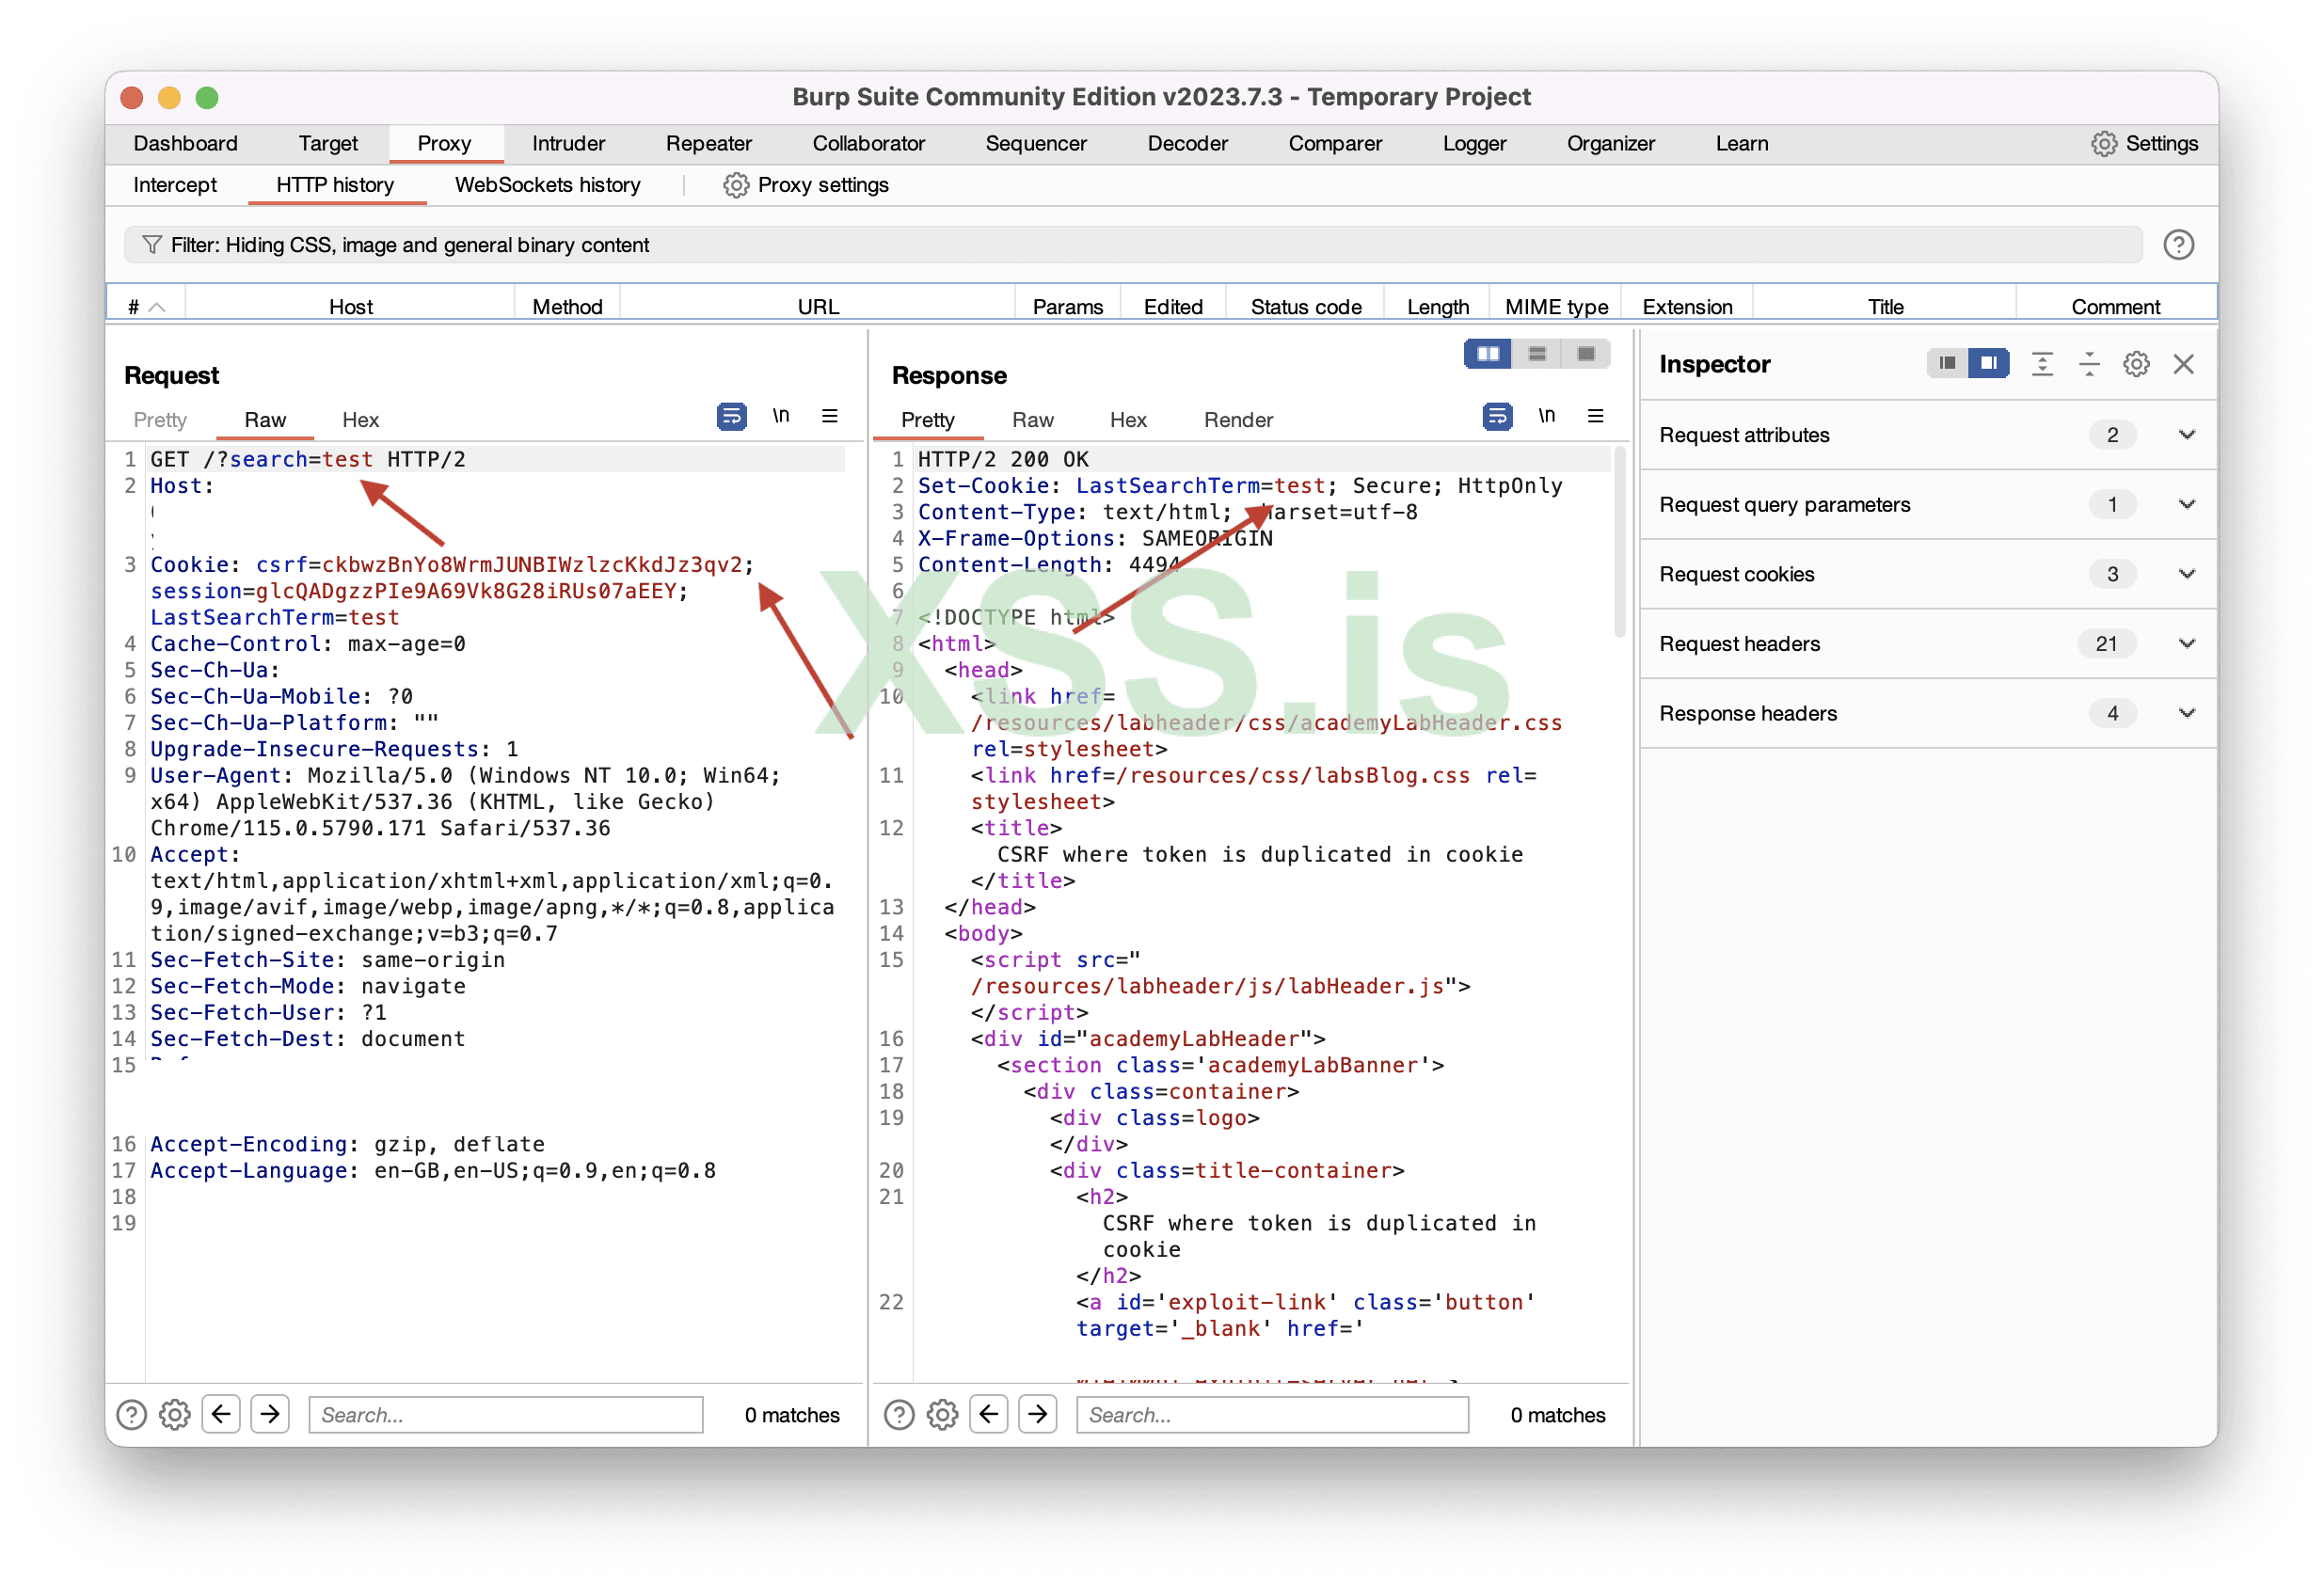2324x1586 pixels.
Task: Click the filter help question mark icon
Action: tap(2178, 245)
